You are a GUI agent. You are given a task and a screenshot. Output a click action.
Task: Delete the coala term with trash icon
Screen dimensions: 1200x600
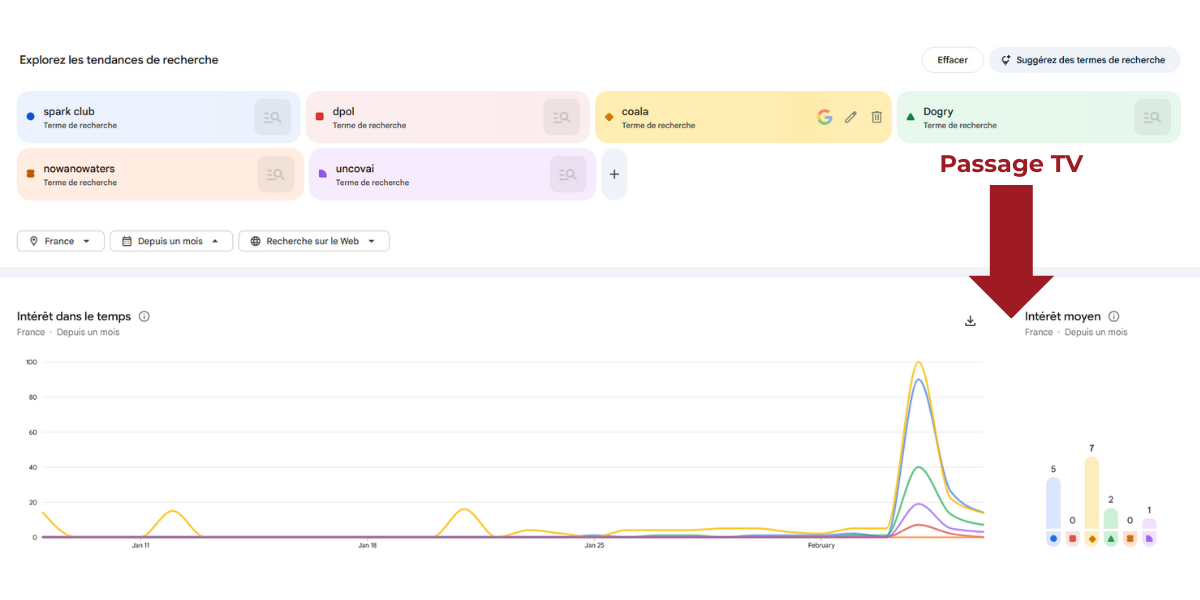(x=876, y=117)
